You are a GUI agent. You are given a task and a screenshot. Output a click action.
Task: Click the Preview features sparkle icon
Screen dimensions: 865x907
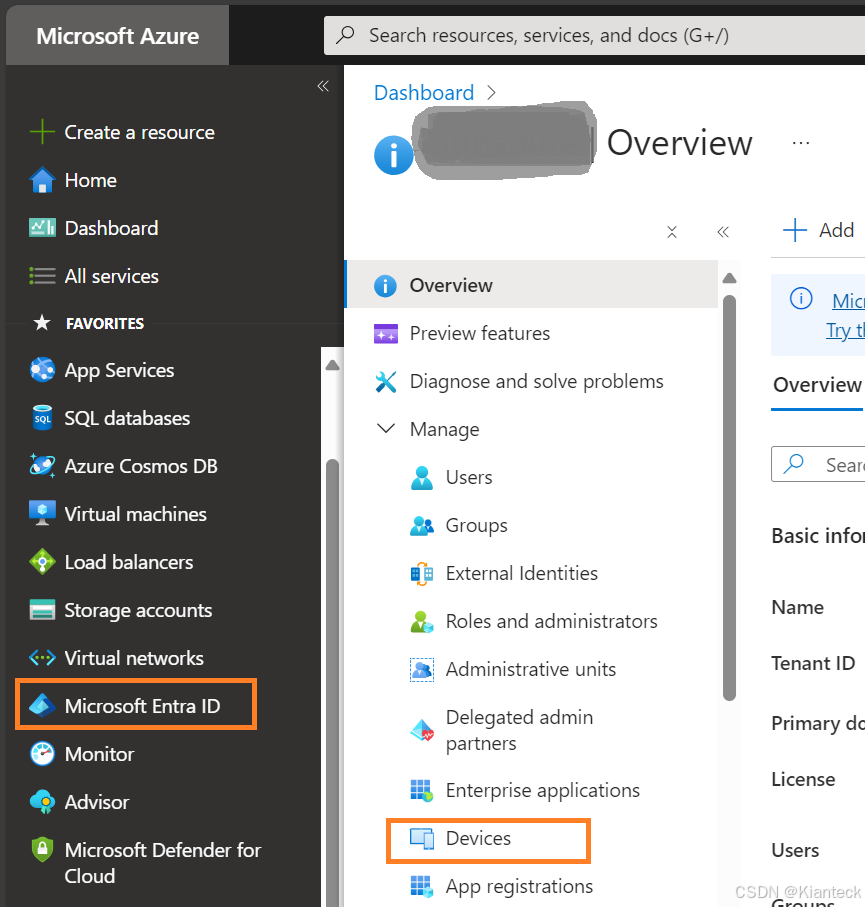[386, 334]
